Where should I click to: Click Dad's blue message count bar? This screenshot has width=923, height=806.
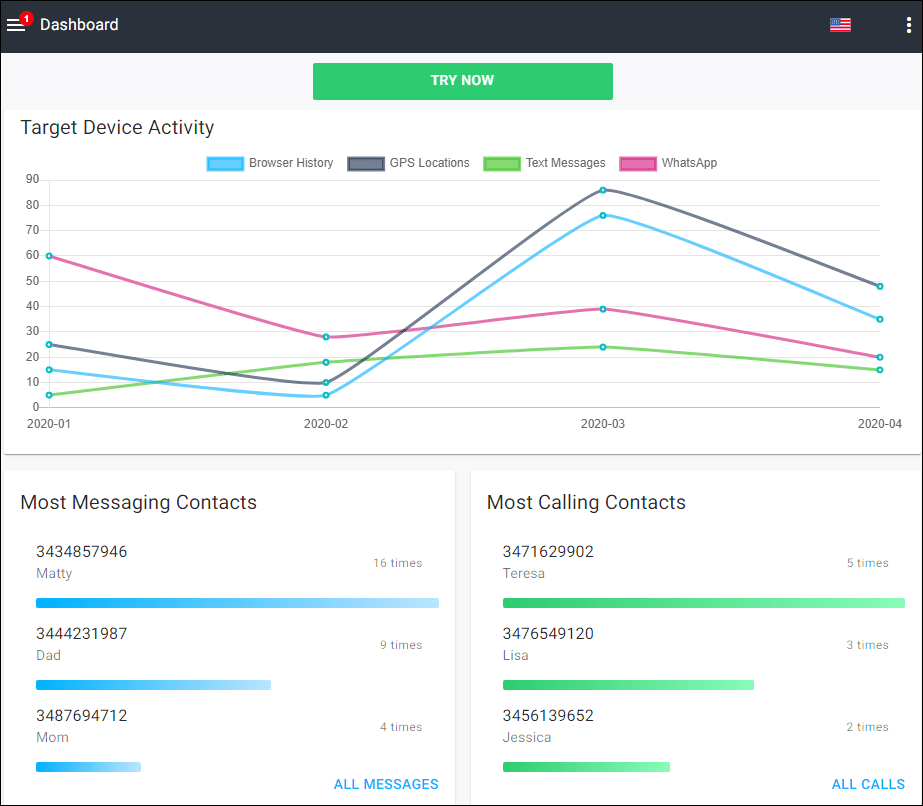tap(153, 685)
